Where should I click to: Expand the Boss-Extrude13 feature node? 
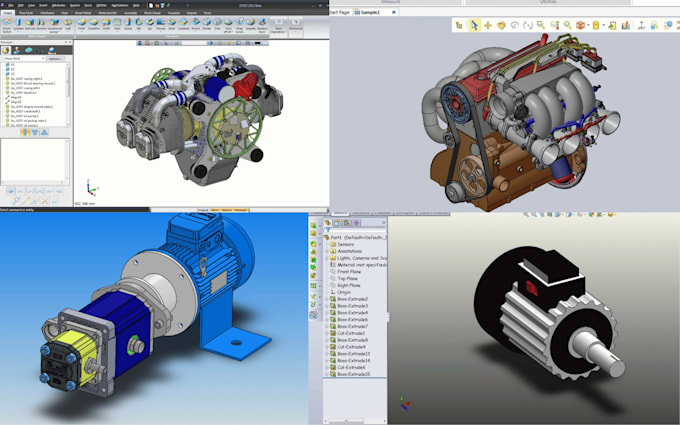coord(327,353)
